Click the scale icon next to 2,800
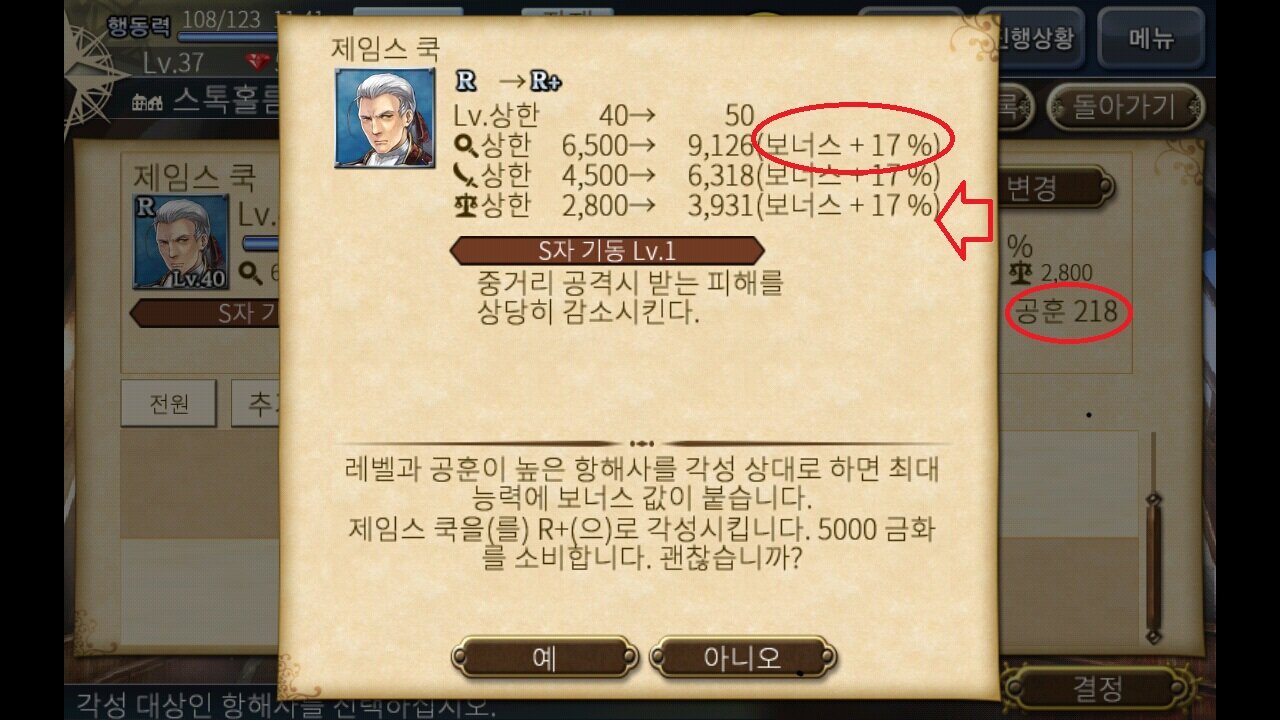Image resolution: width=1280 pixels, height=720 pixels. click(1021, 272)
